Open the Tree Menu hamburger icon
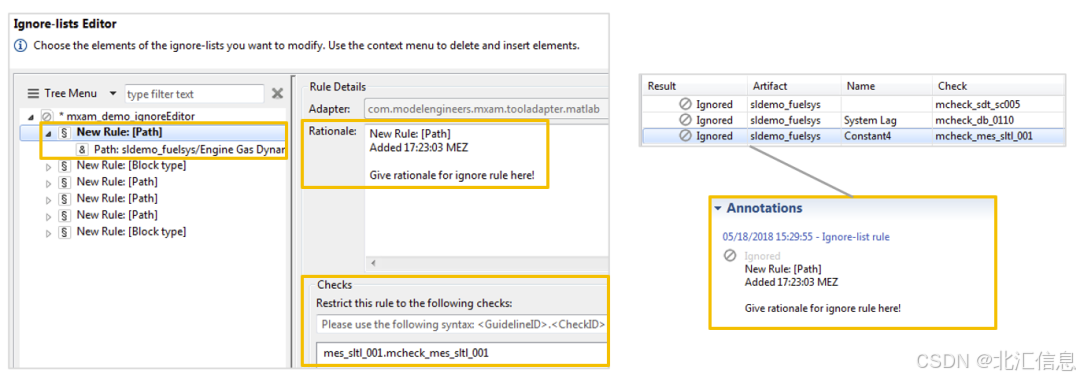 pyautogui.click(x=33, y=94)
